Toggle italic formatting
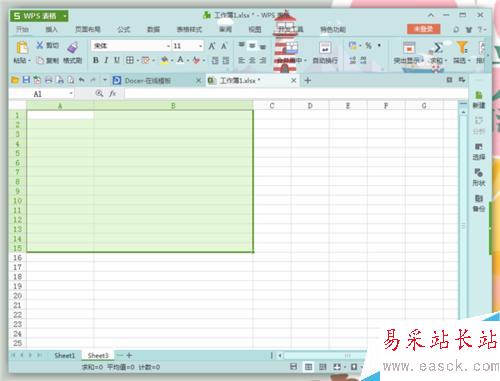This screenshot has width=500, height=381. [x=106, y=60]
